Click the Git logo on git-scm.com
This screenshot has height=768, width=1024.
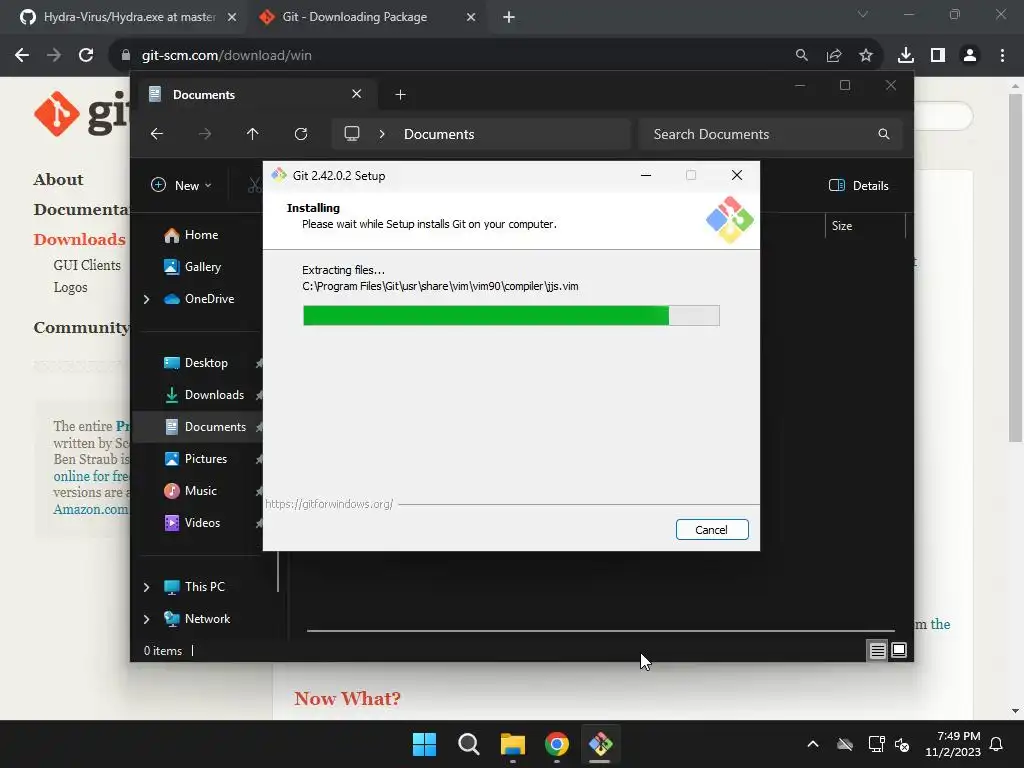[82, 114]
